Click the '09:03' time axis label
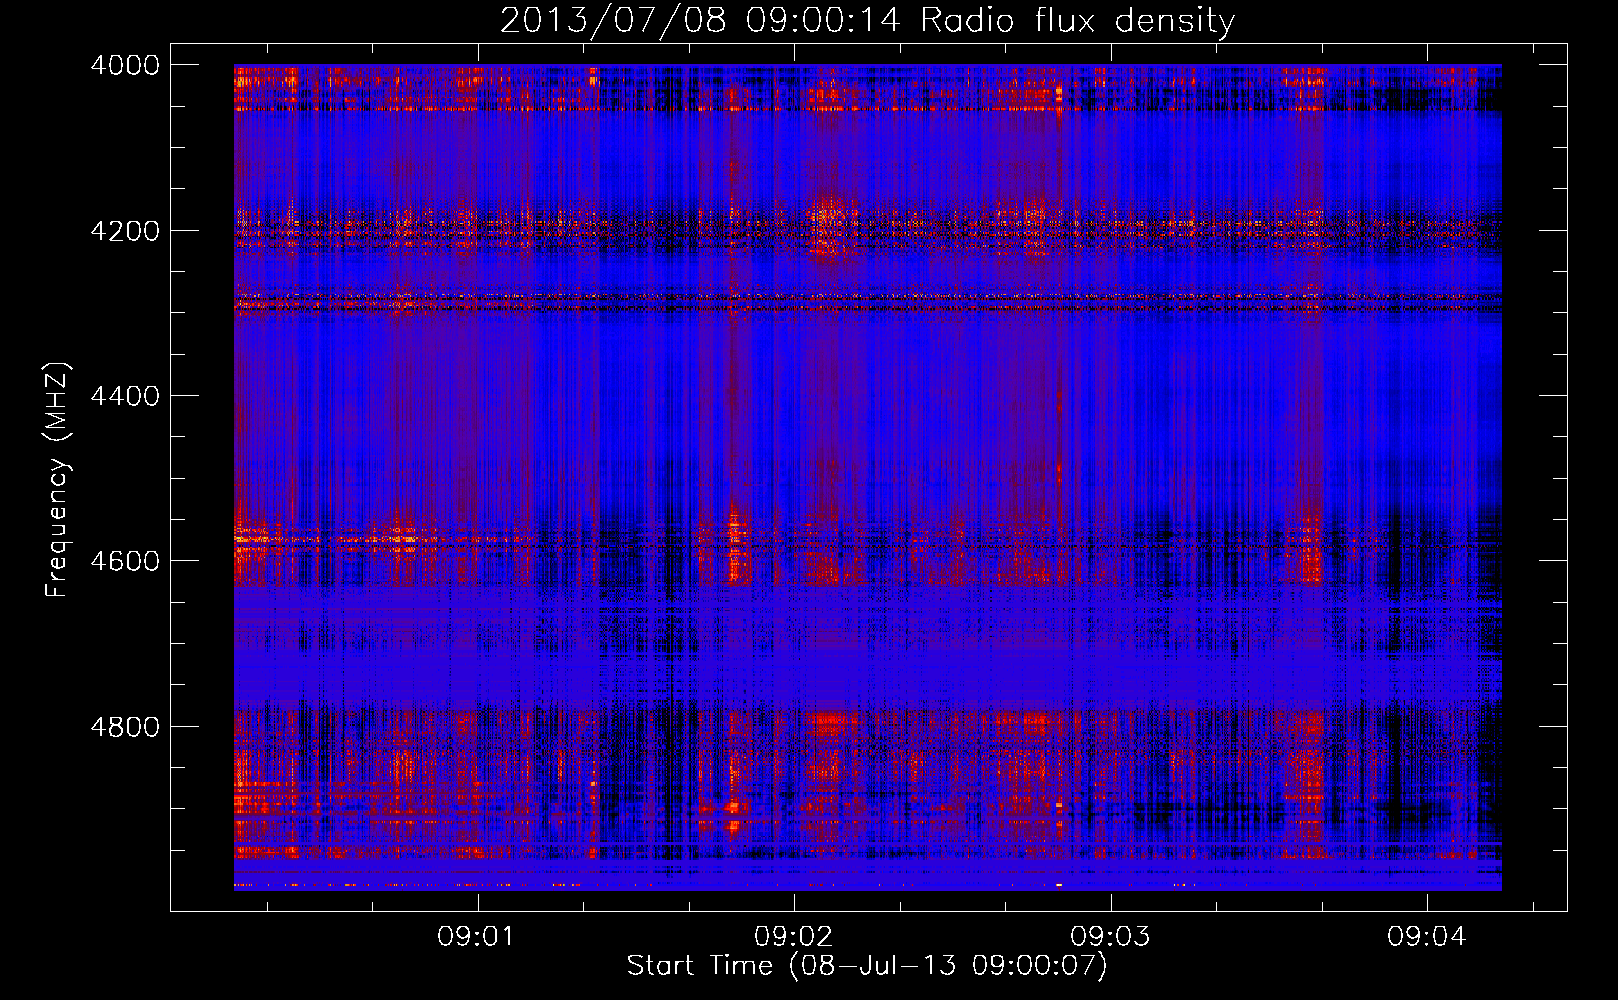 click(1110, 936)
